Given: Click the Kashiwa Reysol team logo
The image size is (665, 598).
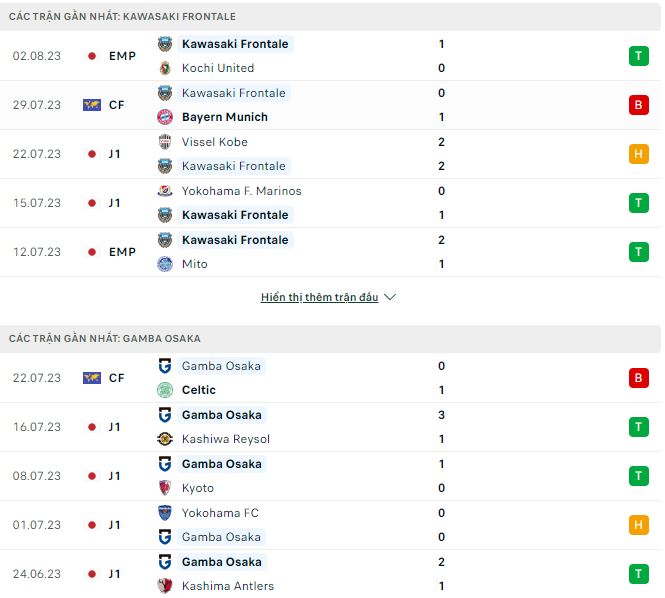Looking at the screenshot, I should (165, 439).
